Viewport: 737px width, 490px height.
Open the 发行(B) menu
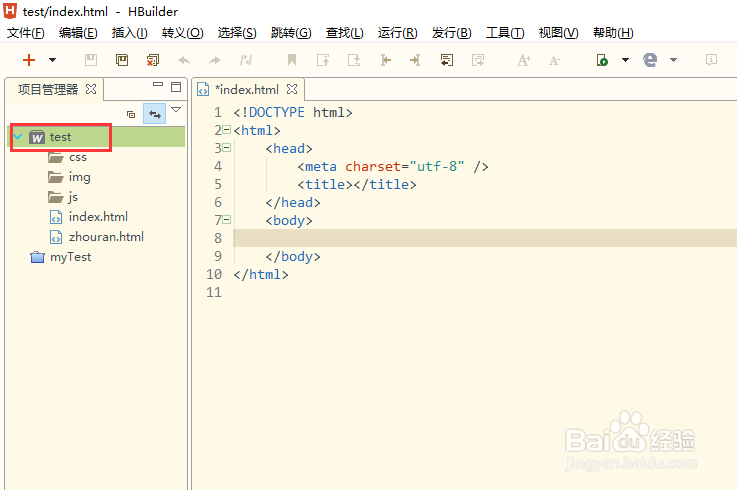point(452,33)
